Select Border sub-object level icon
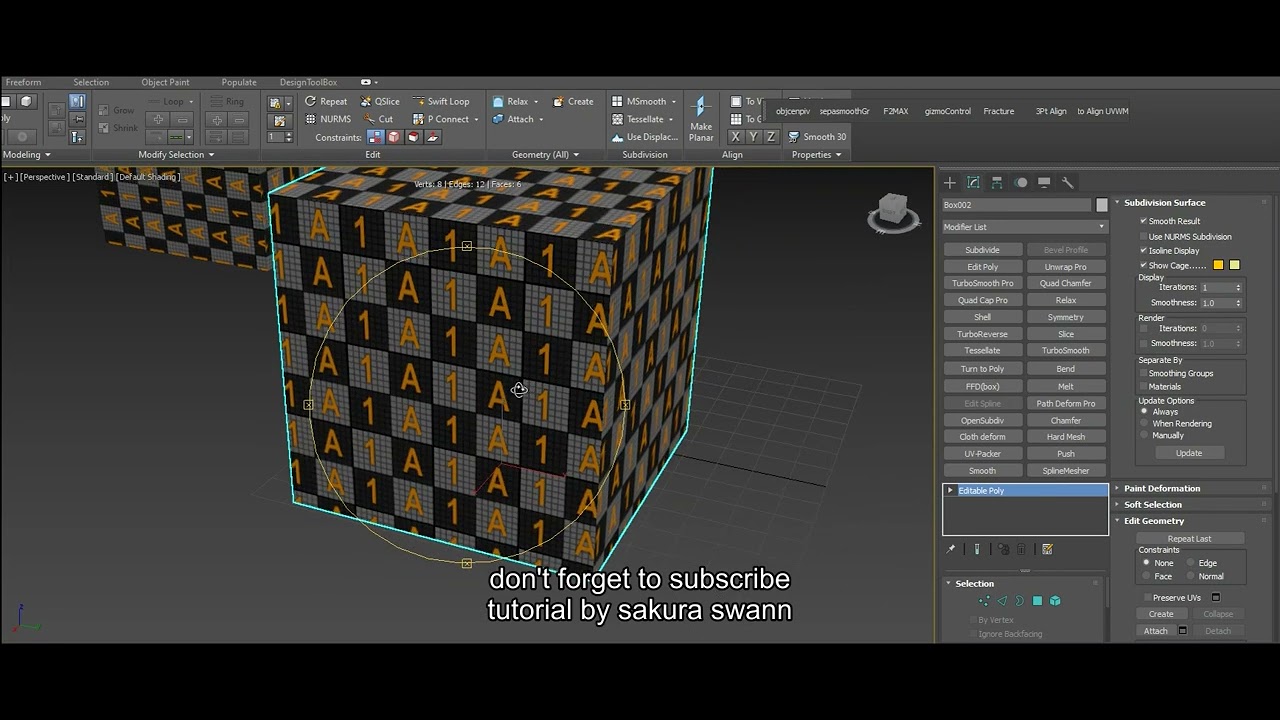Viewport: 1280px width, 720px height. (x=1020, y=601)
